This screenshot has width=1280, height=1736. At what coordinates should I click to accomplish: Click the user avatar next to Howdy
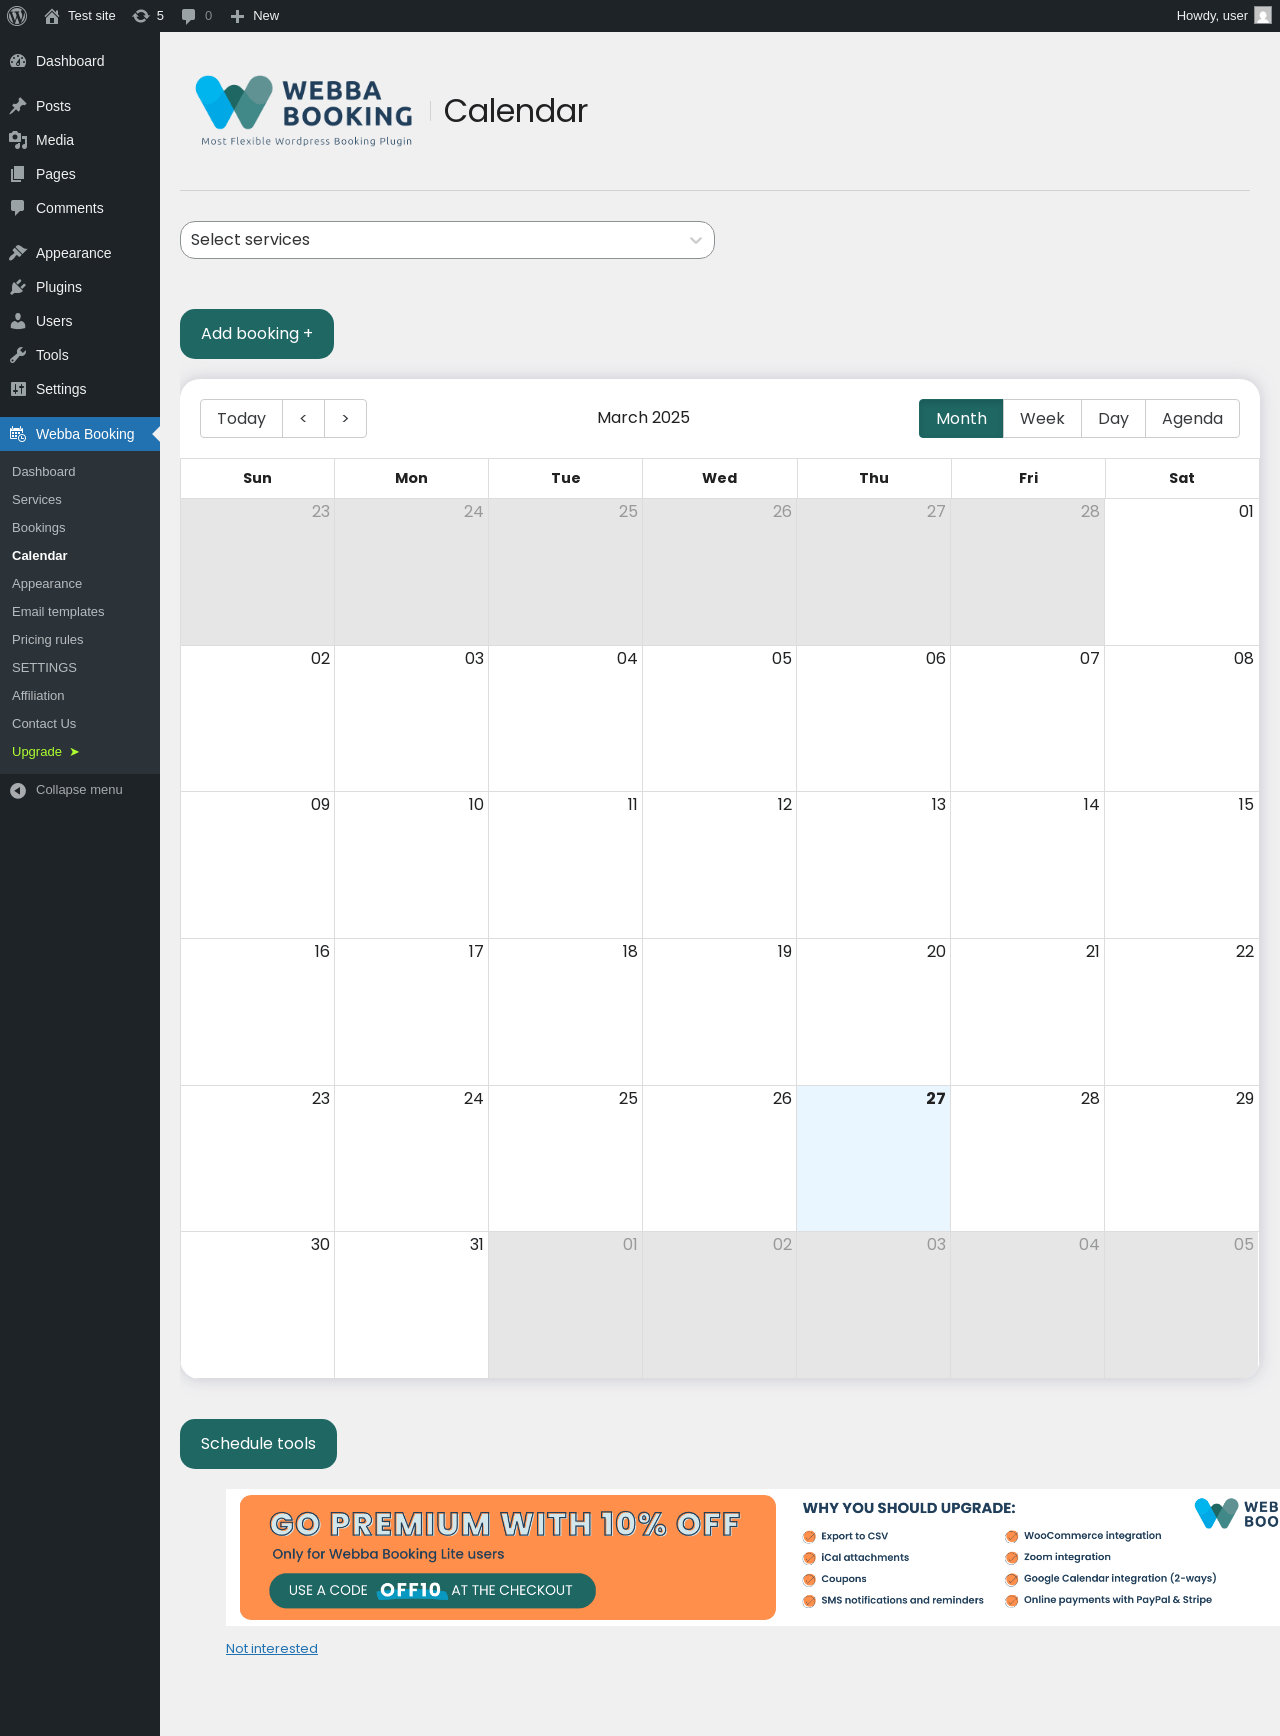pos(1263,16)
